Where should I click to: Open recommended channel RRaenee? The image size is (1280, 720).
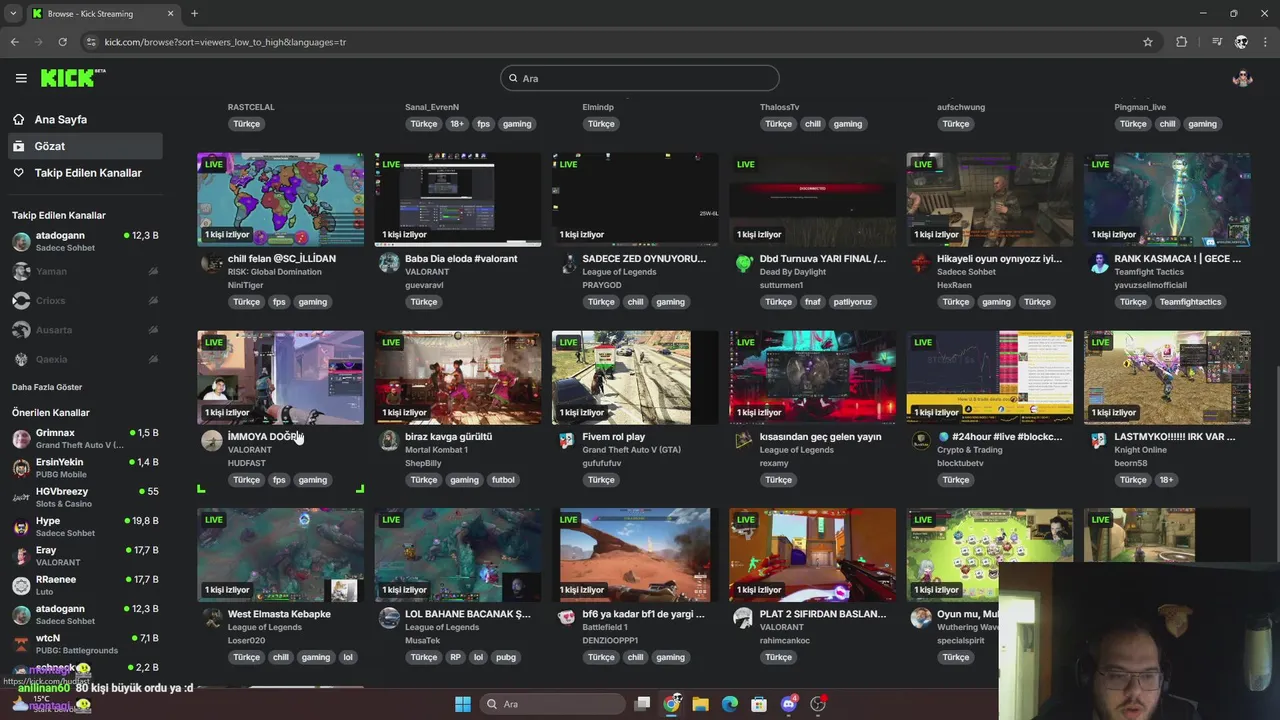[85, 585]
